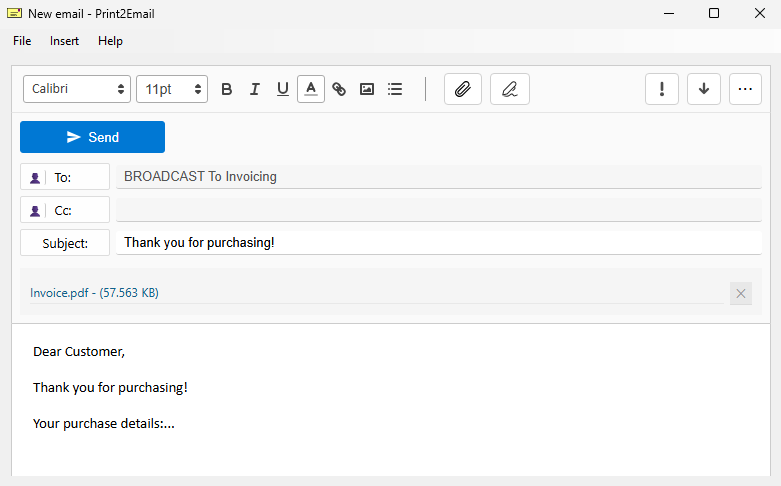Click 'Thank you for purchasing!' body line
Screen dimensions: 781x486
[110, 387]
